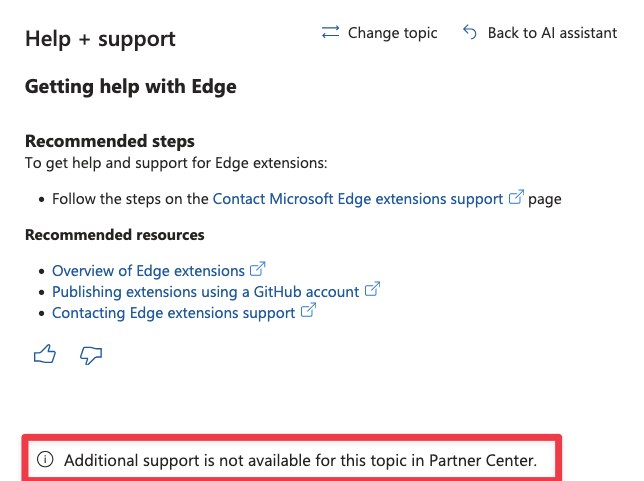Select the Change topic button text
This screenshot has width=644, height=481.
coord(393,33)
